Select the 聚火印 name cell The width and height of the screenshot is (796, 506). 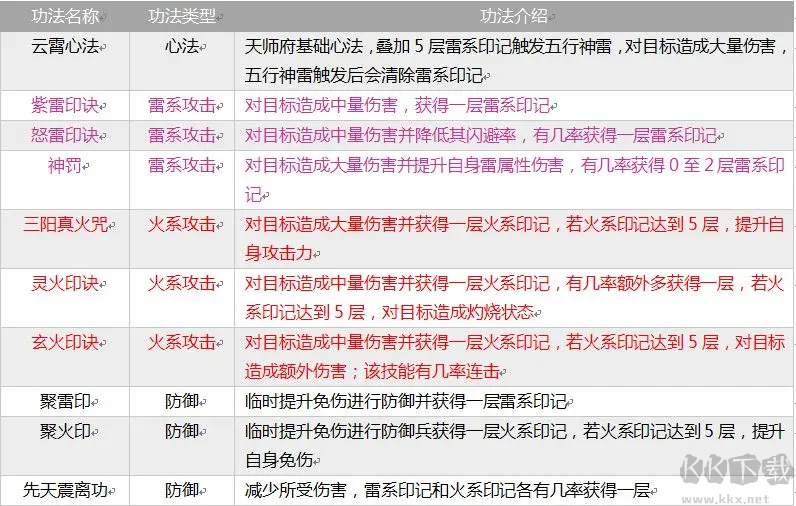pyautogui.click(x=65, y=446)
